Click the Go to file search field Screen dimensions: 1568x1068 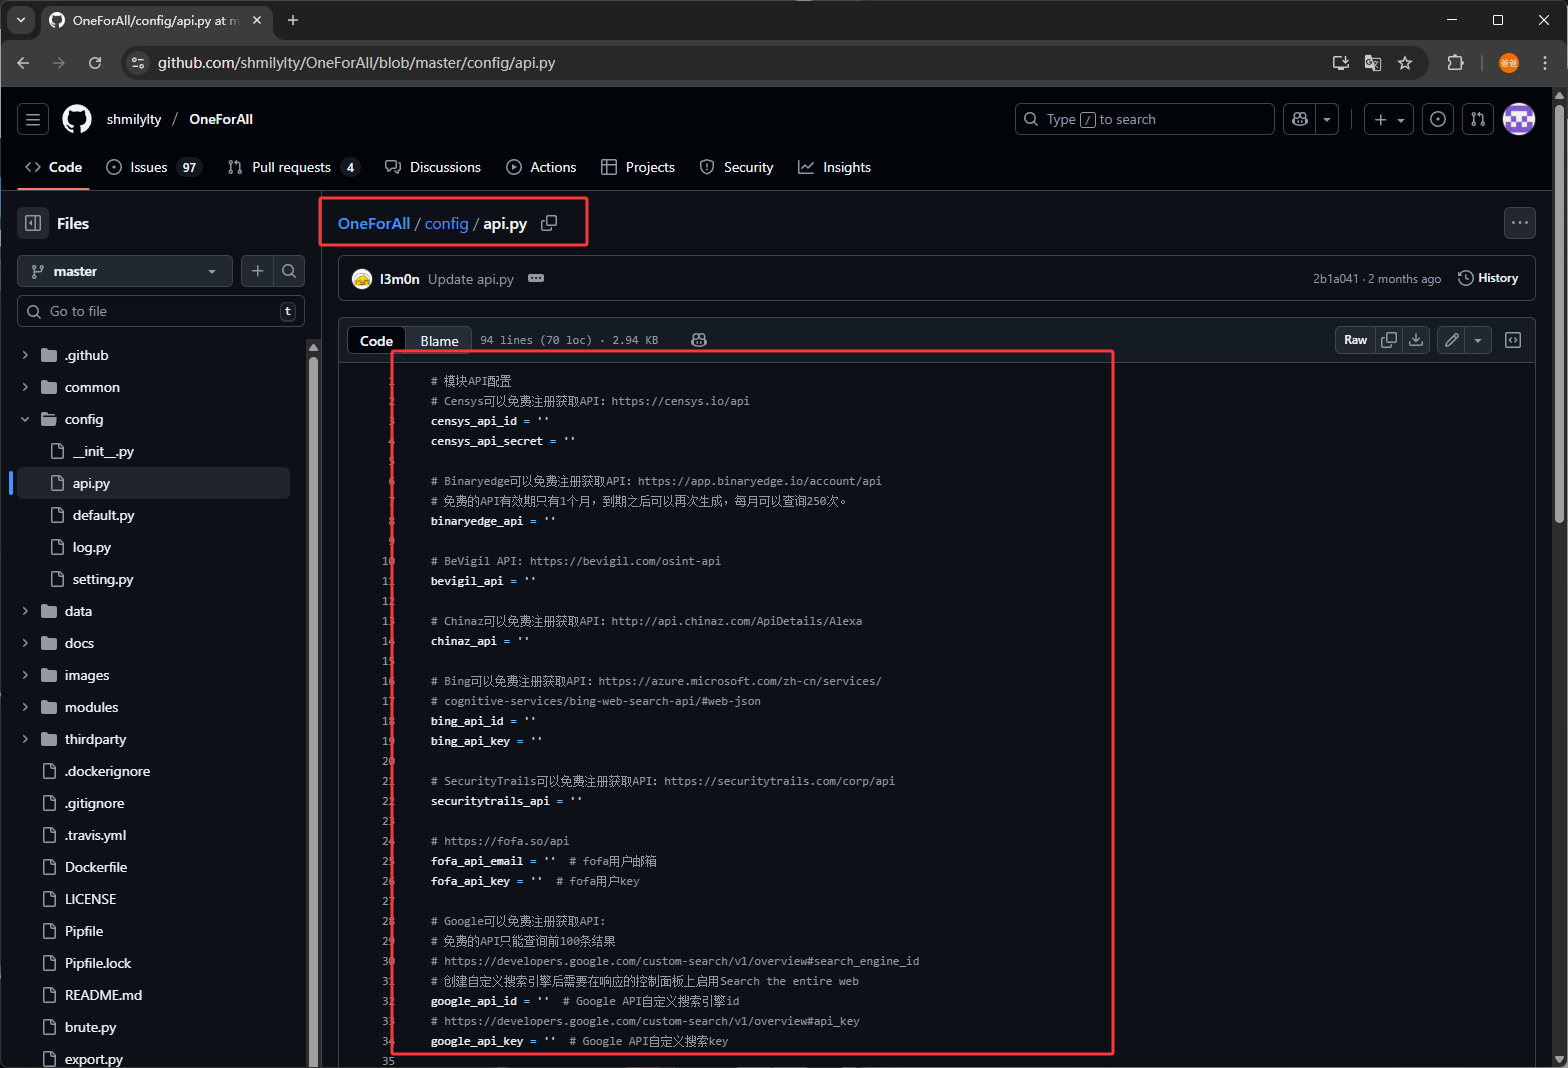[161, 311]
